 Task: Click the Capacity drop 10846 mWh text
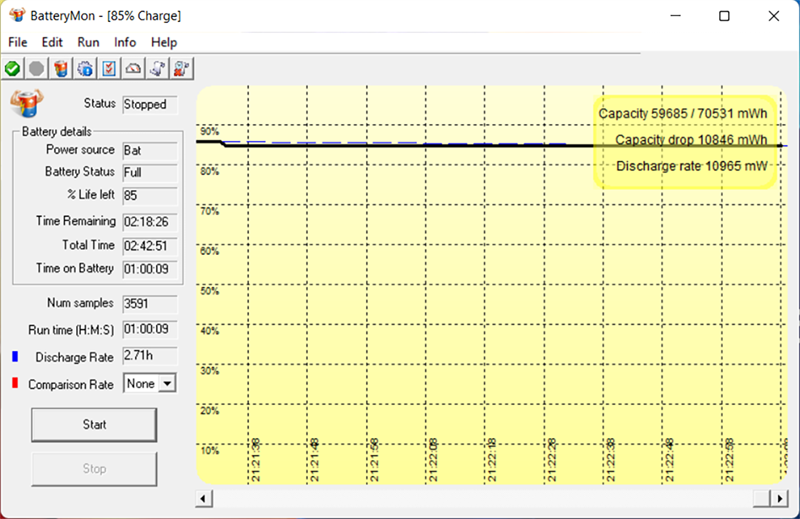691,140
